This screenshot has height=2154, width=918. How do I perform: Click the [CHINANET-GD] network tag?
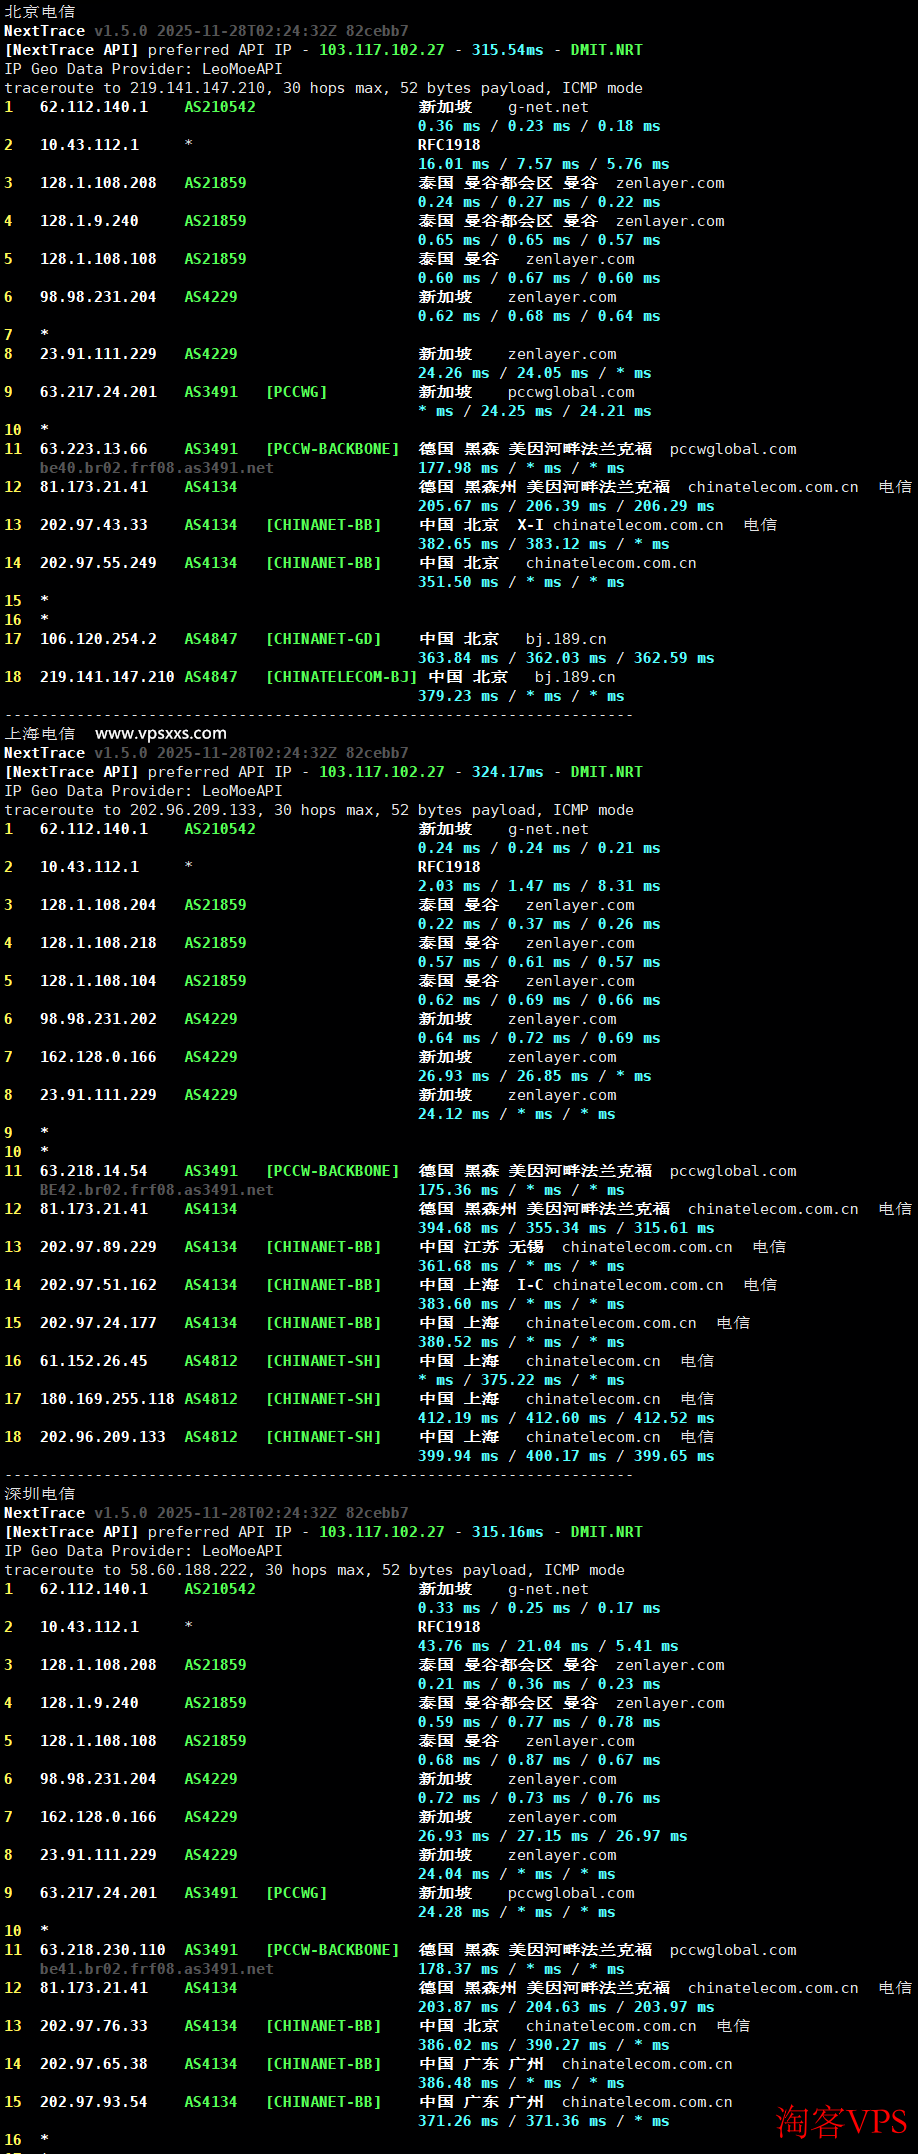point(323,639)
